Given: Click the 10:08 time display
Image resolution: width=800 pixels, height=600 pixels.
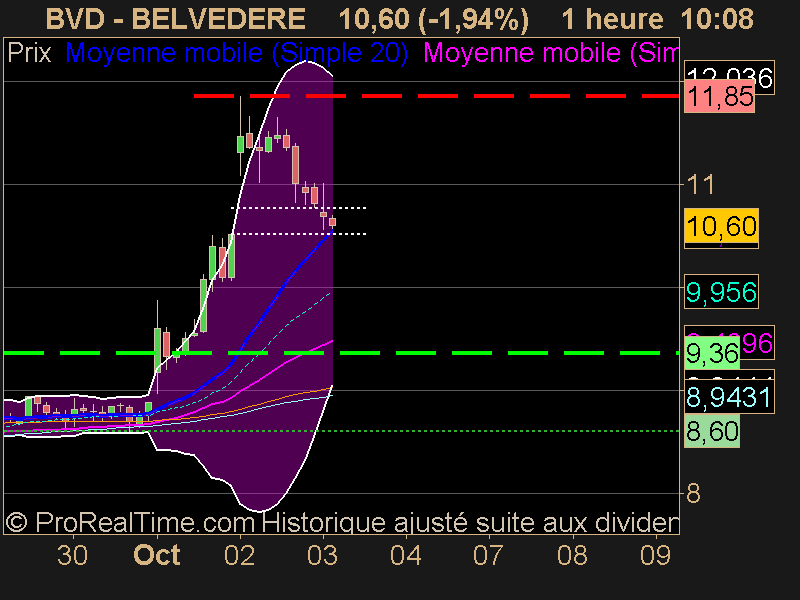Looking at the screenshot, I should 717,19.
